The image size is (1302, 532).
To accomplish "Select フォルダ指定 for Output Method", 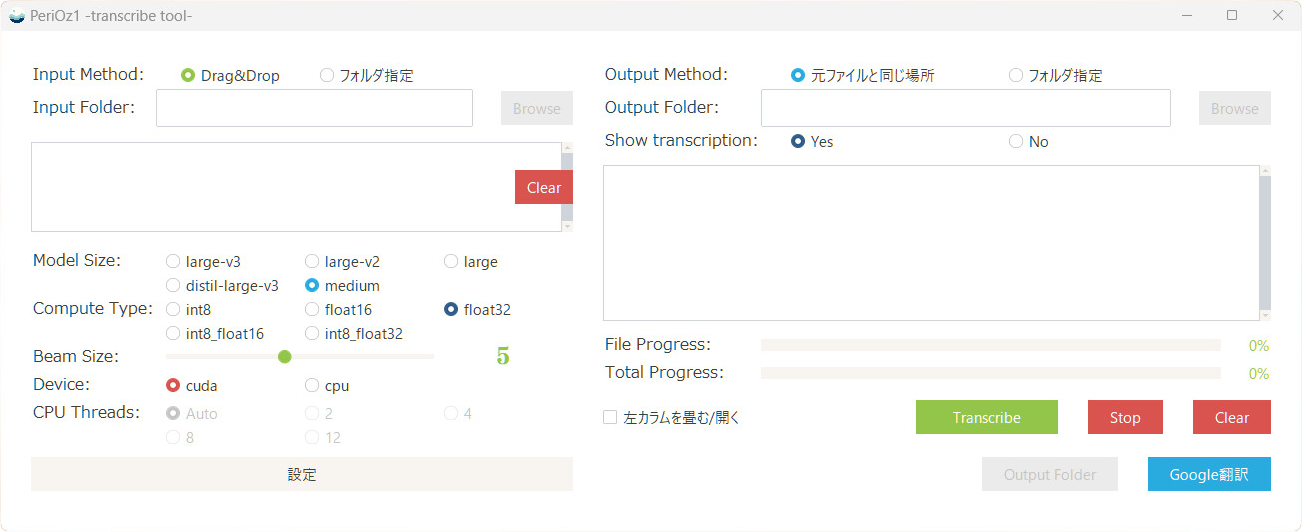I will pyautogui.click(x=1016, y=76).
